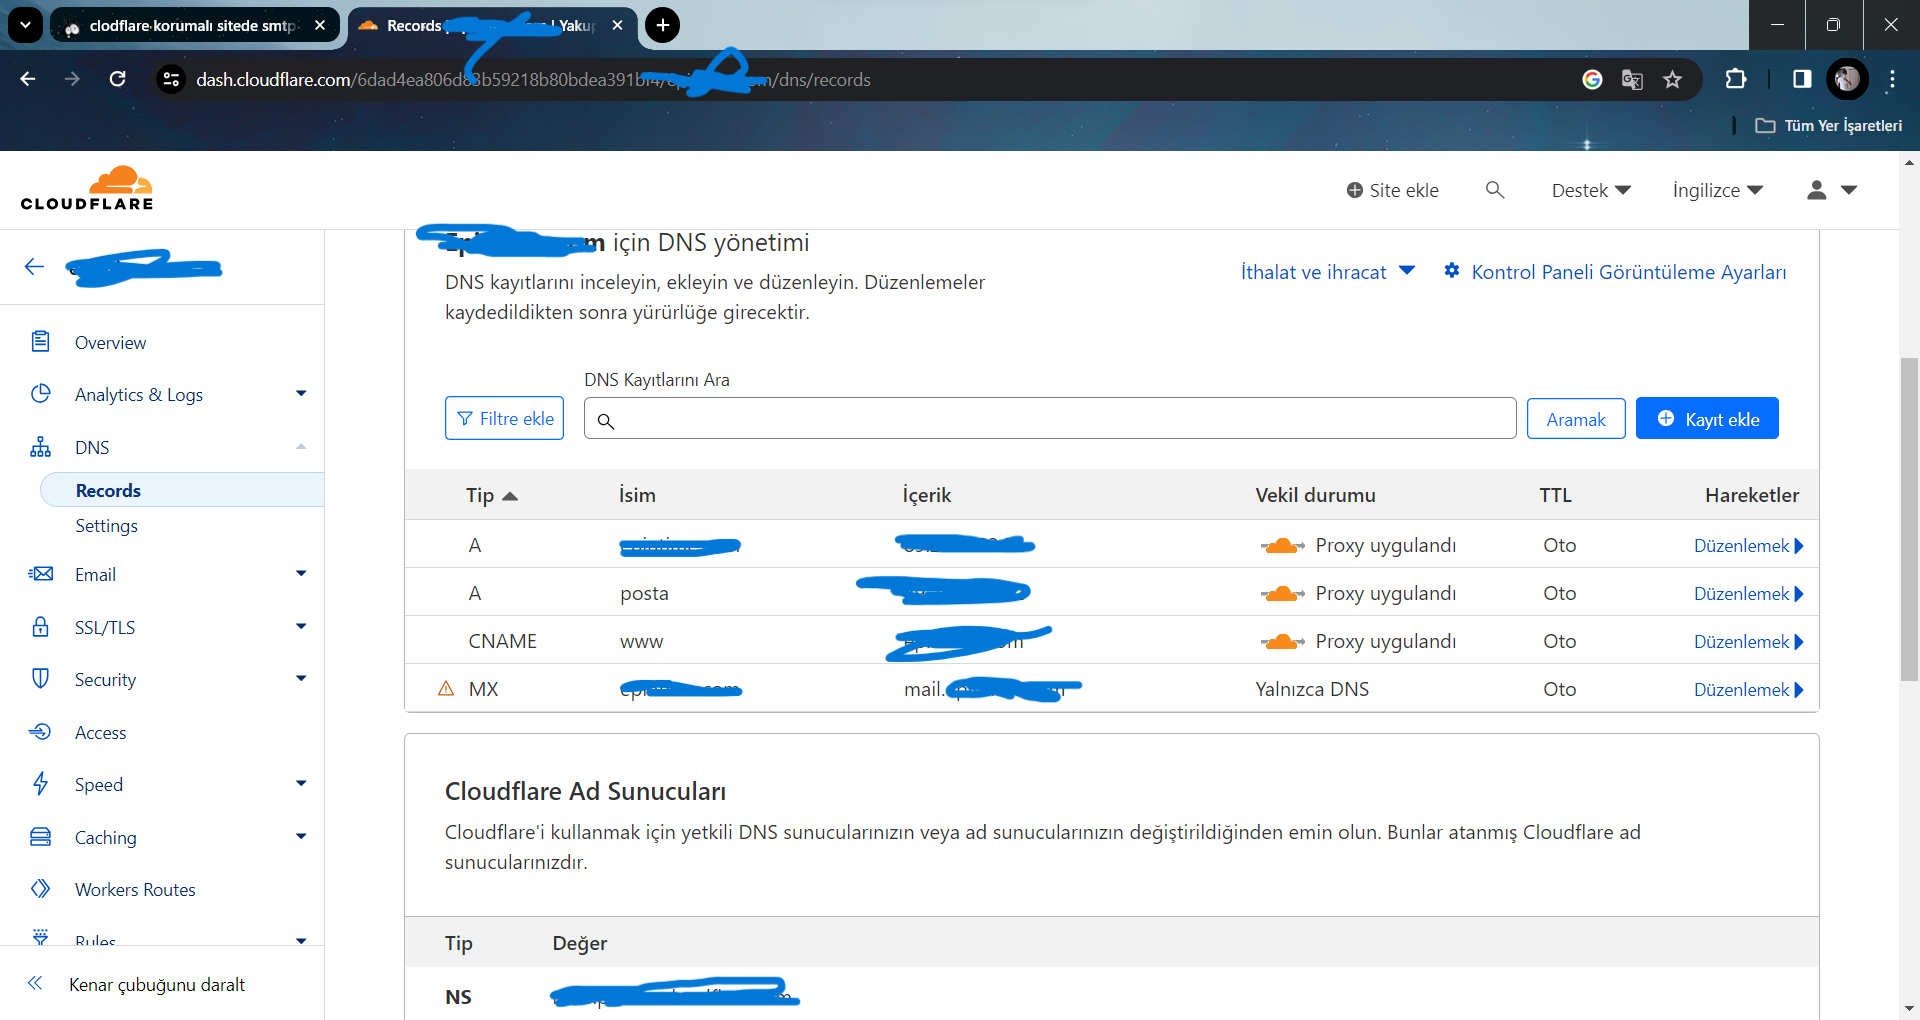1920x1020 pixels.
Task: Open DNS Settings in the sidebar
Action: point(106,526)
